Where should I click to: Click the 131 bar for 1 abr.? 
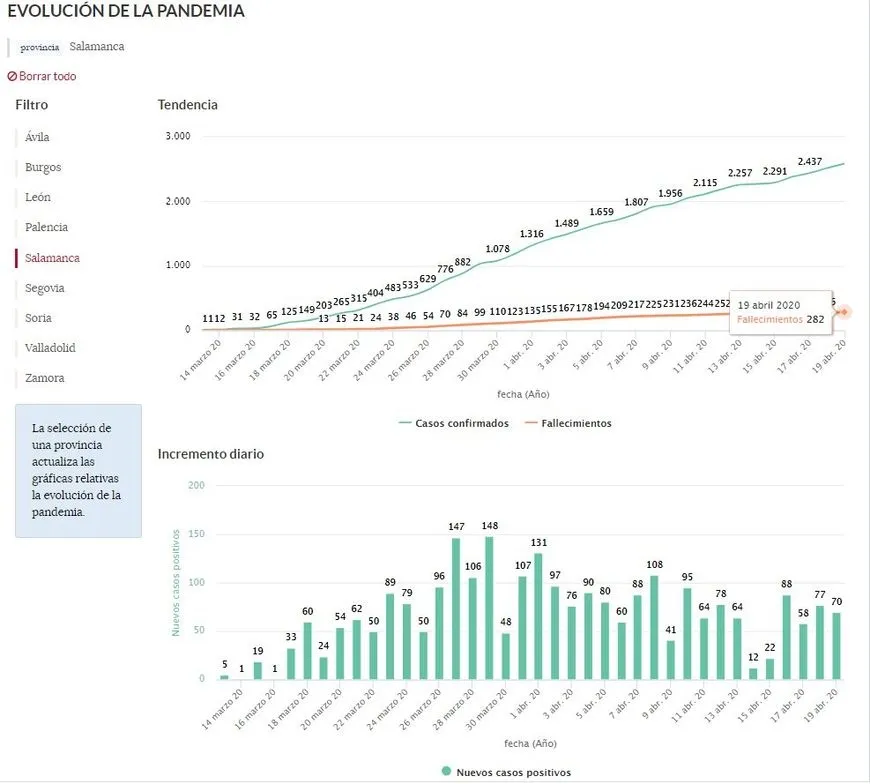pyautogui.click(x=538, y=616)
